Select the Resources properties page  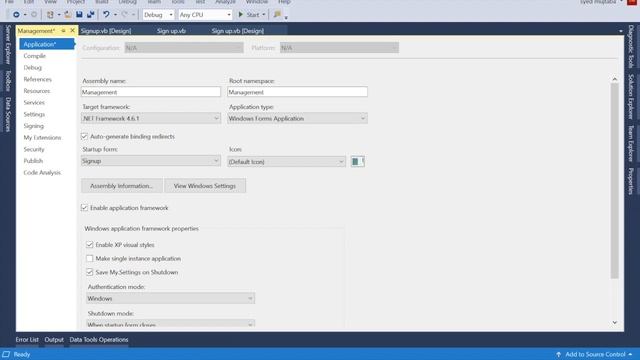pyautogui.click(x=37, y=91)
